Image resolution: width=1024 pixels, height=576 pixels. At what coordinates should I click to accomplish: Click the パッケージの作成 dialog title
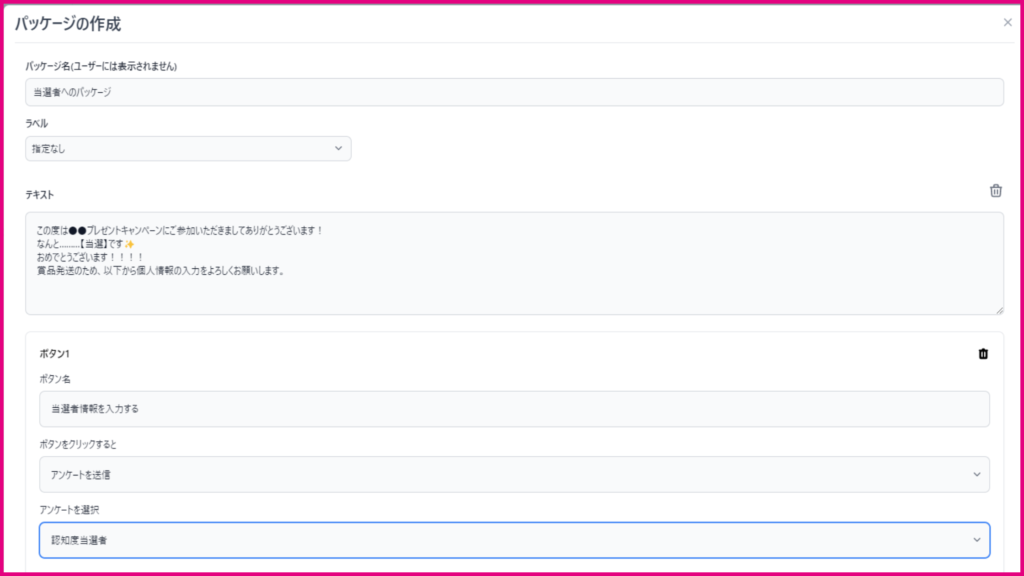coord(68,24)
